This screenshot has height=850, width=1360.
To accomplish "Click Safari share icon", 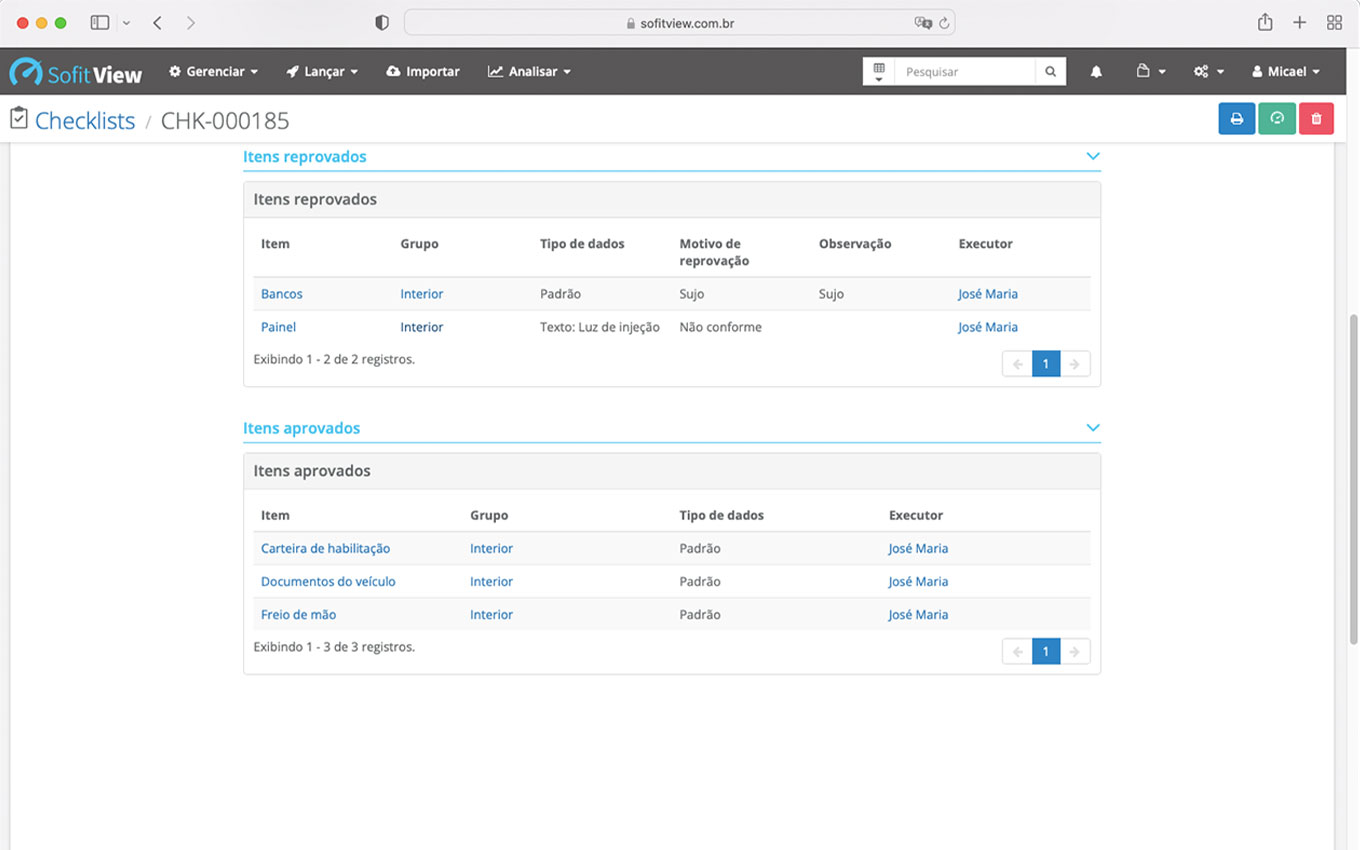I will point(1265,23).
